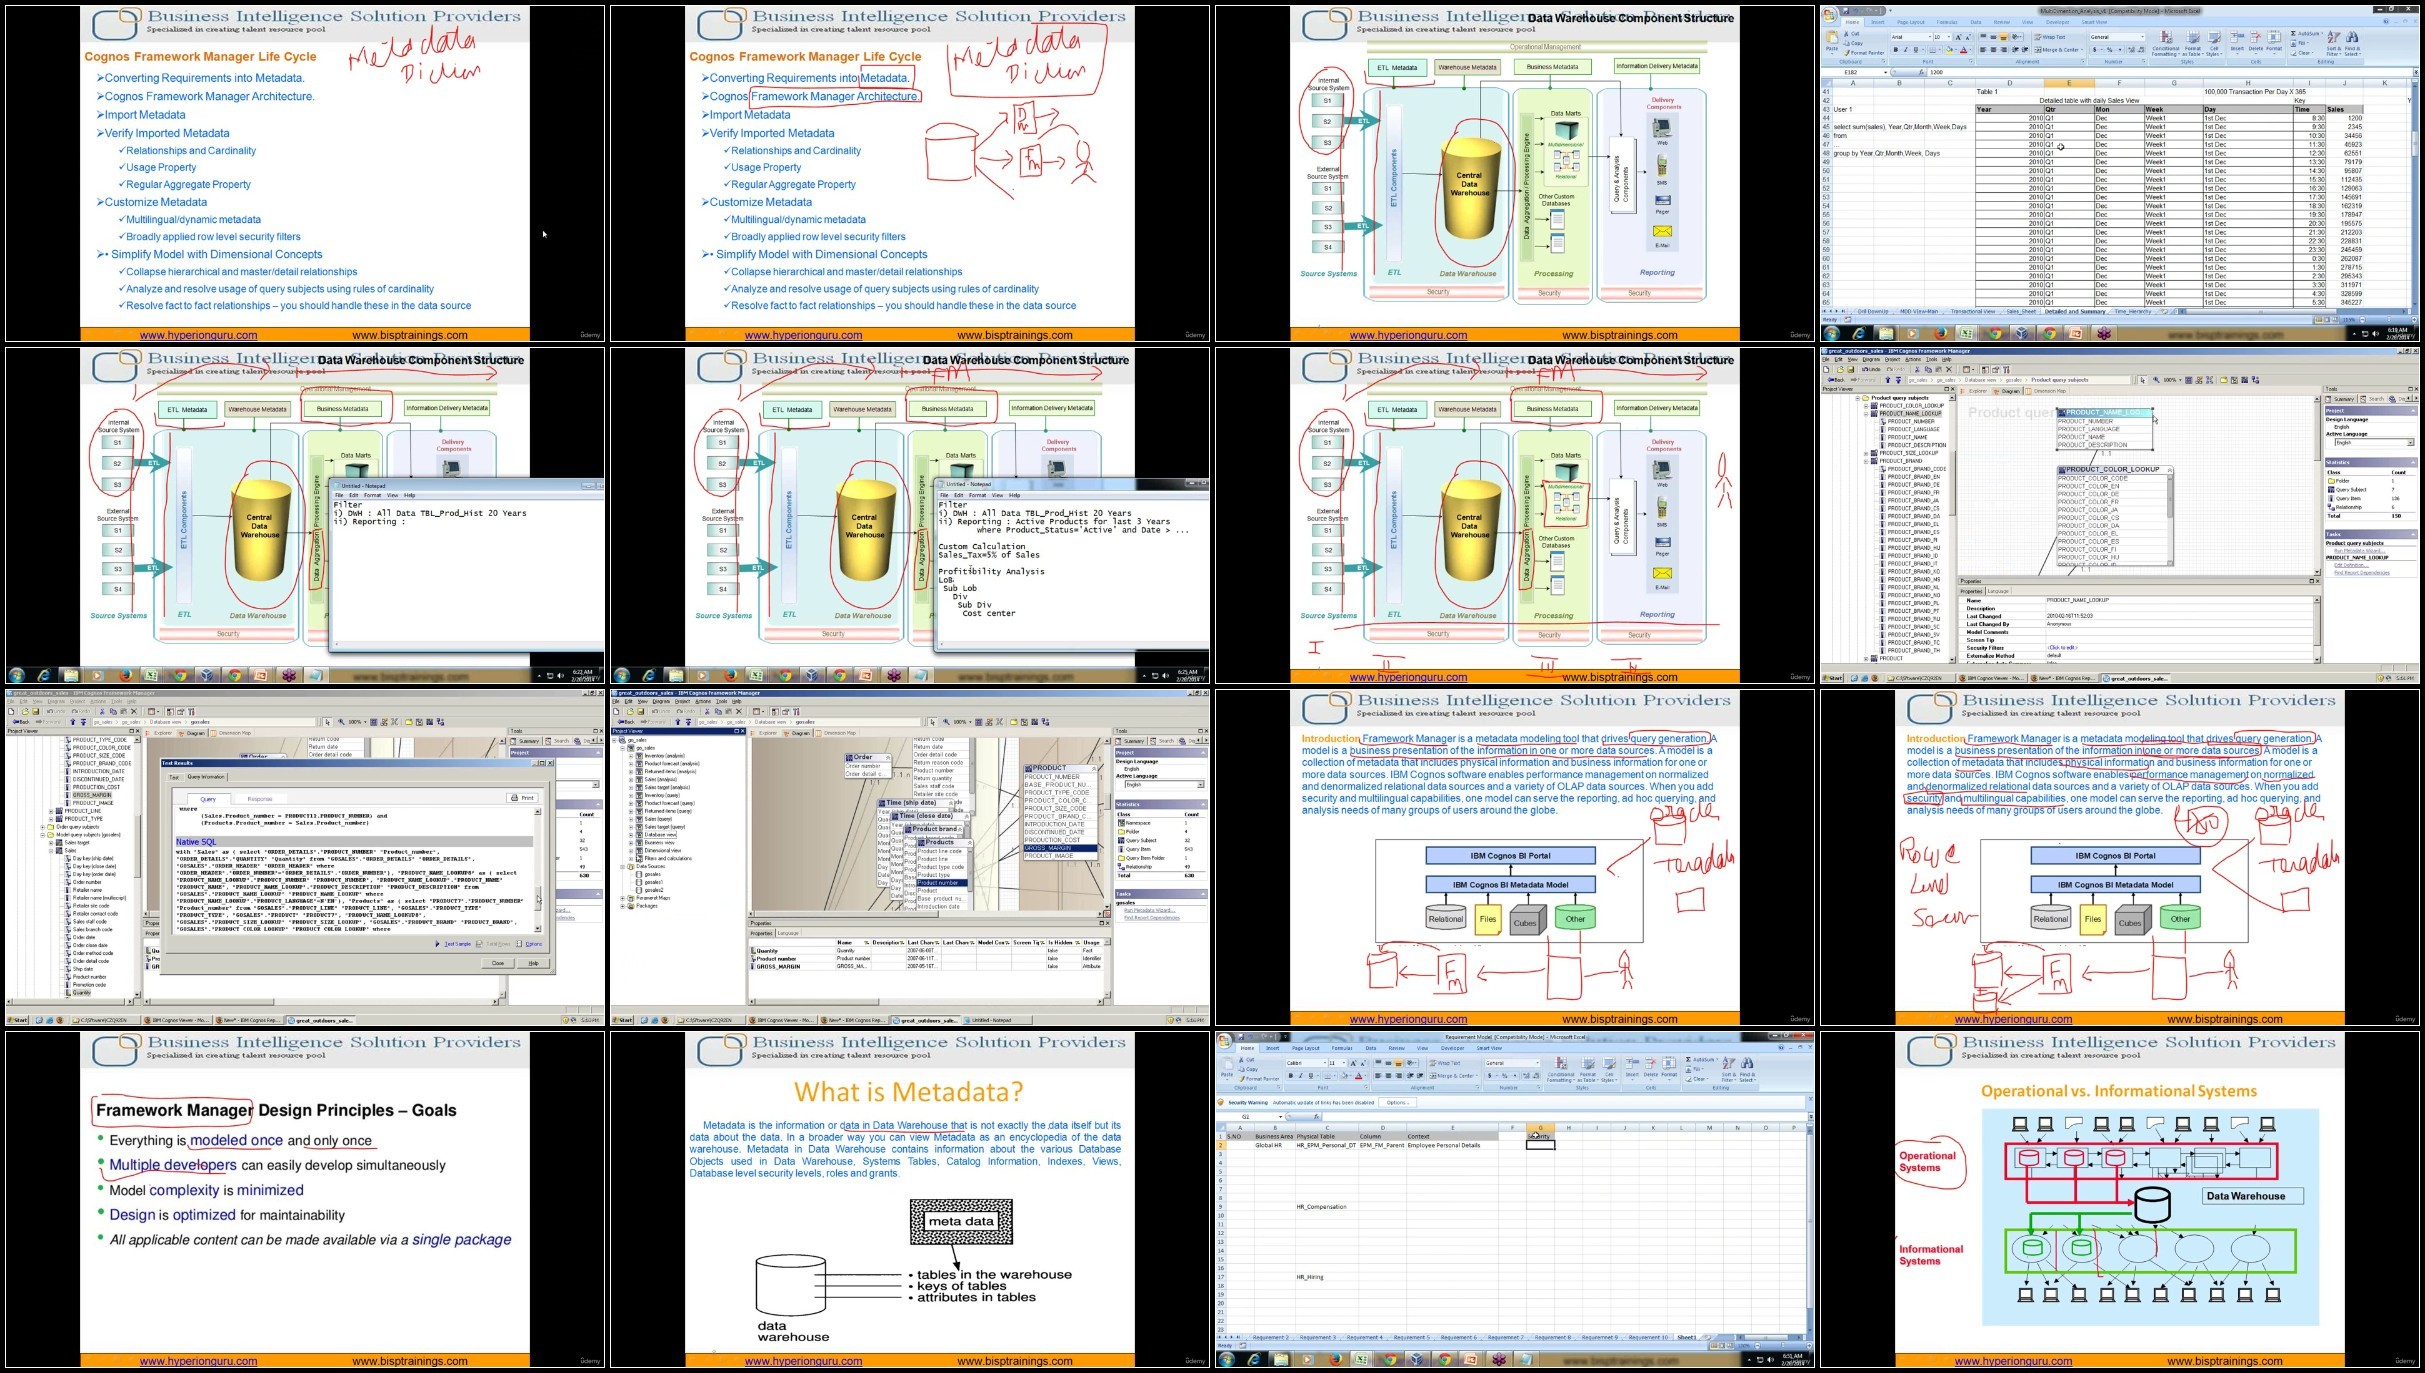Click Firefox taskbar icon below Requirement Model workbook
Image resolution: width=2425 pixels, height=1373 pixels.
1335,1360
